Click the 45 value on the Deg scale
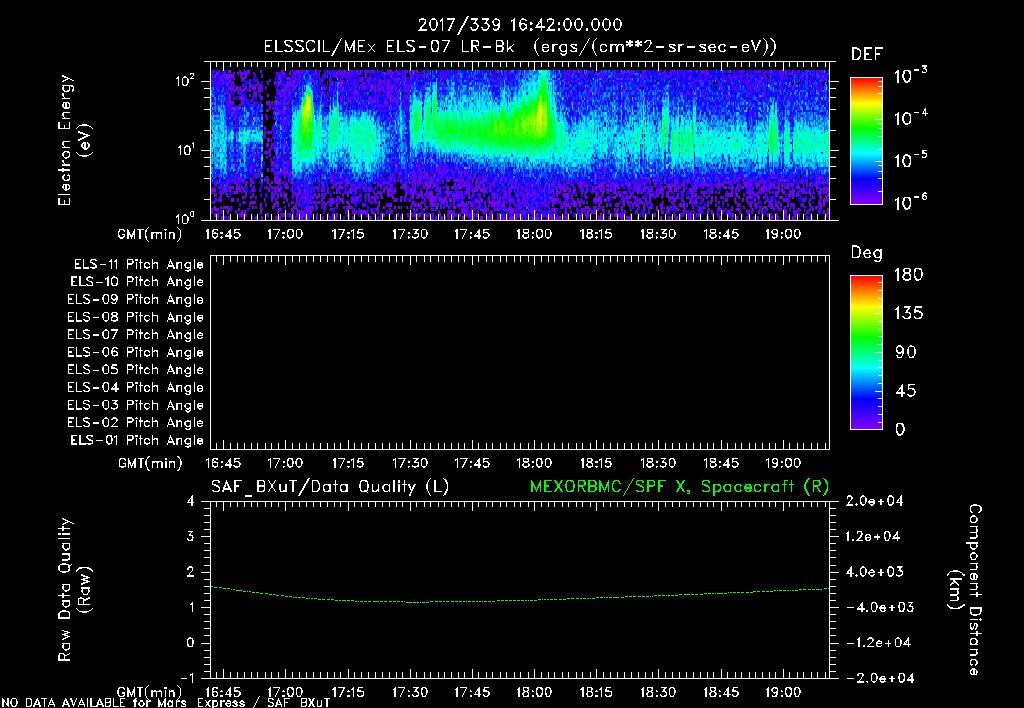The width and height of the screenshot is (1024, 708). [x=905, y=391]
